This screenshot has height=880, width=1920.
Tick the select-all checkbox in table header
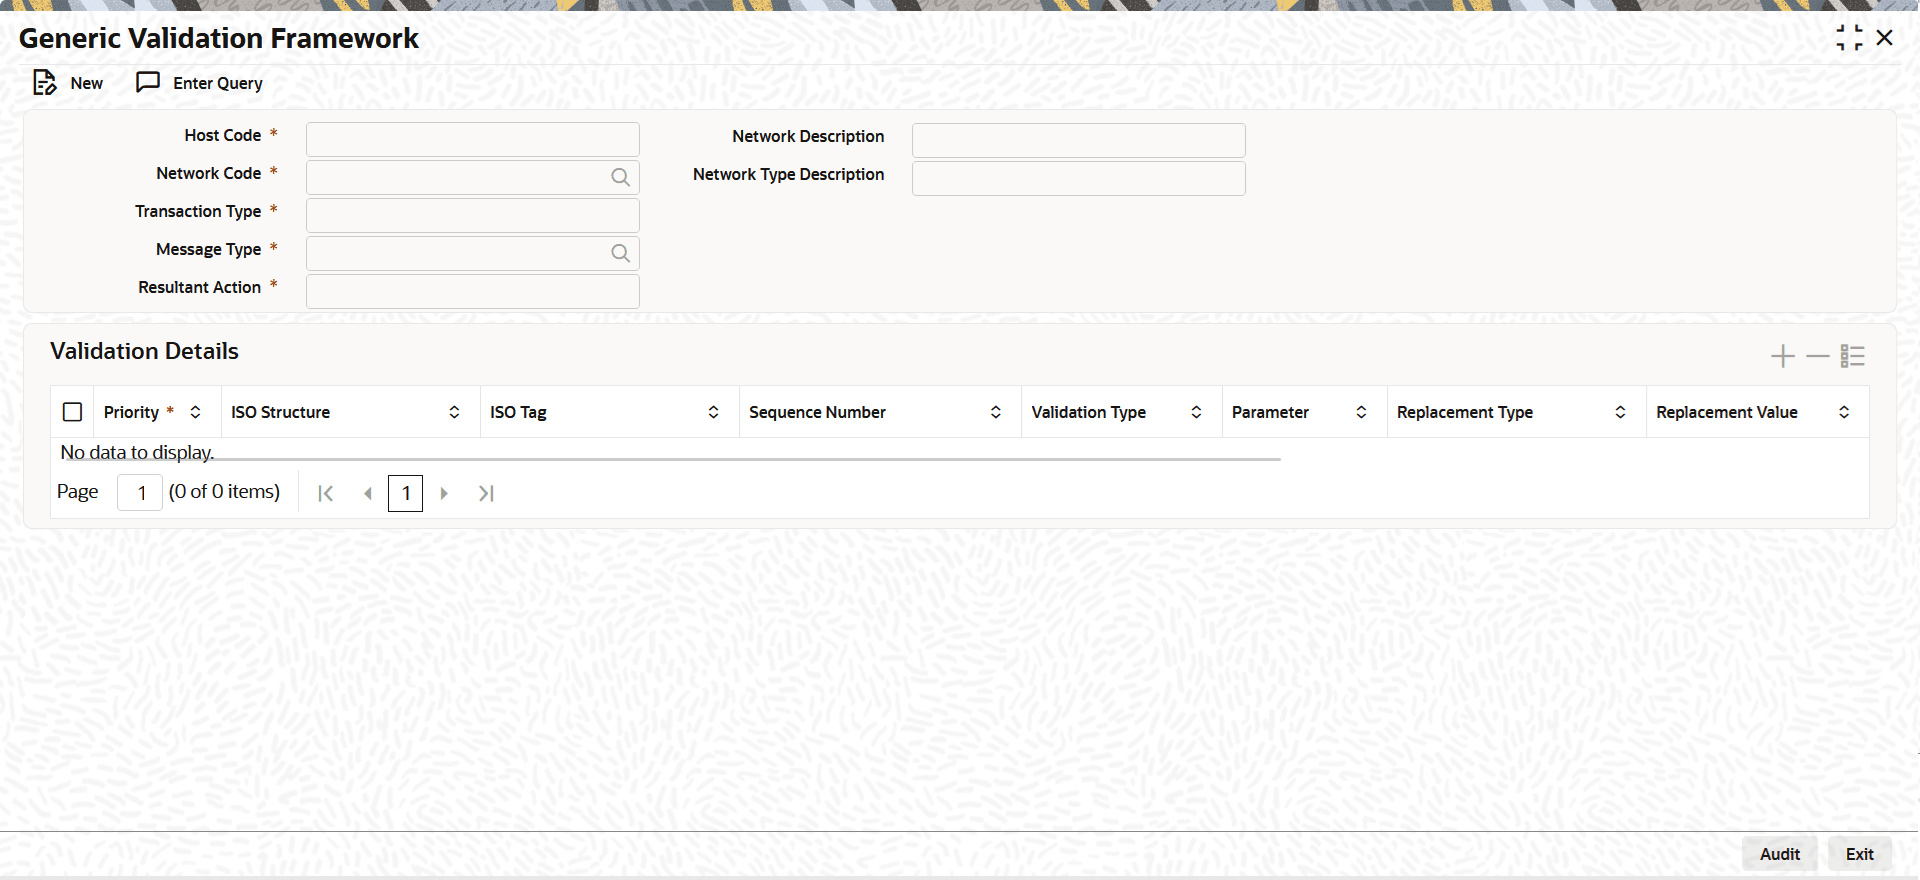[72, 412]
